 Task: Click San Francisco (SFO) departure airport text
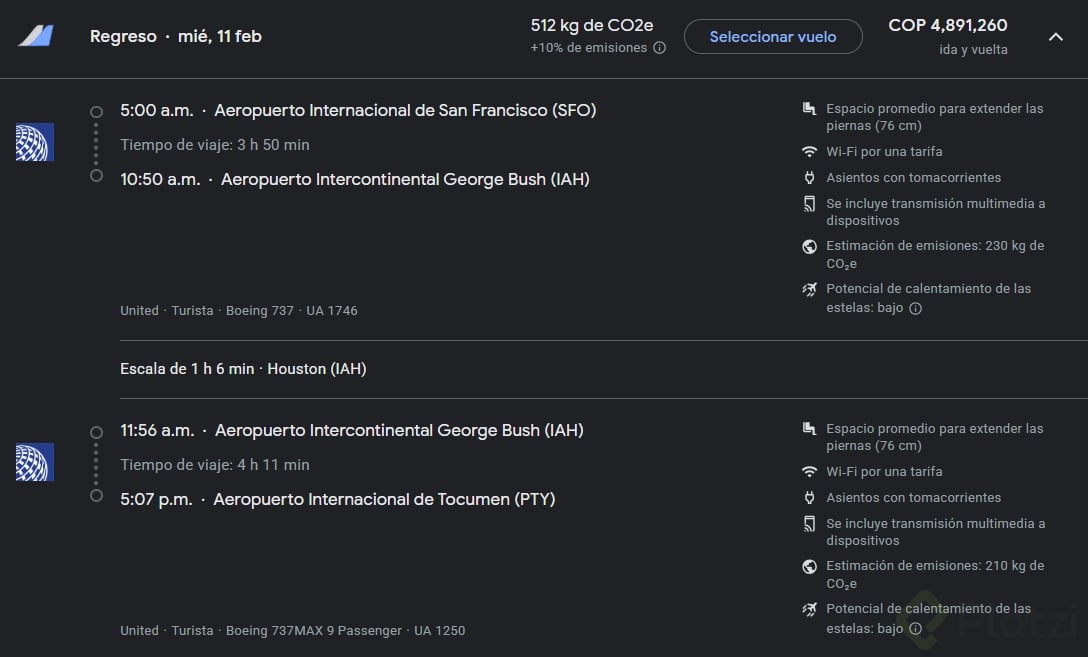click(405, 110)
